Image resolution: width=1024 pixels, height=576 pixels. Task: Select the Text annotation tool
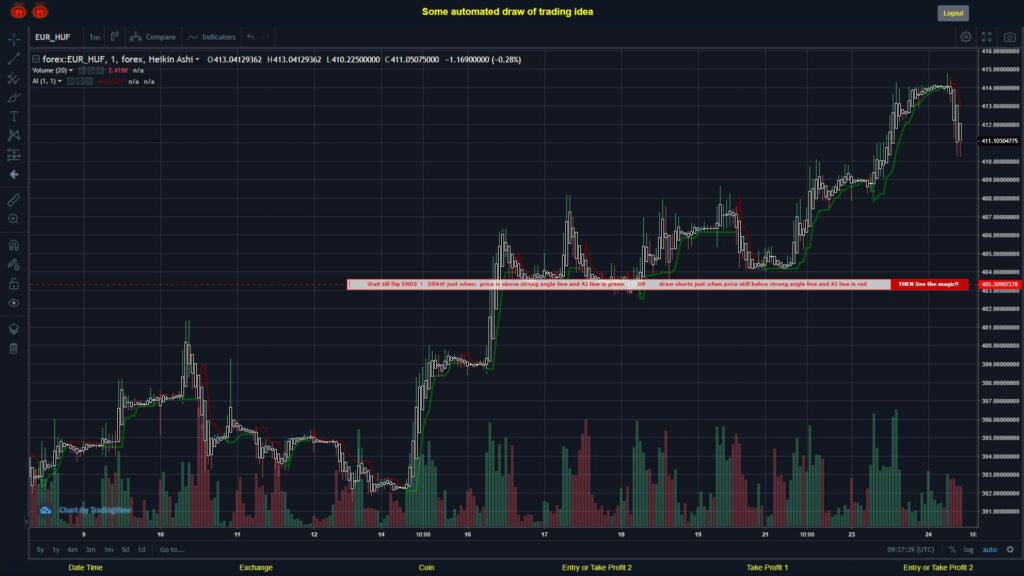[14, 116]
